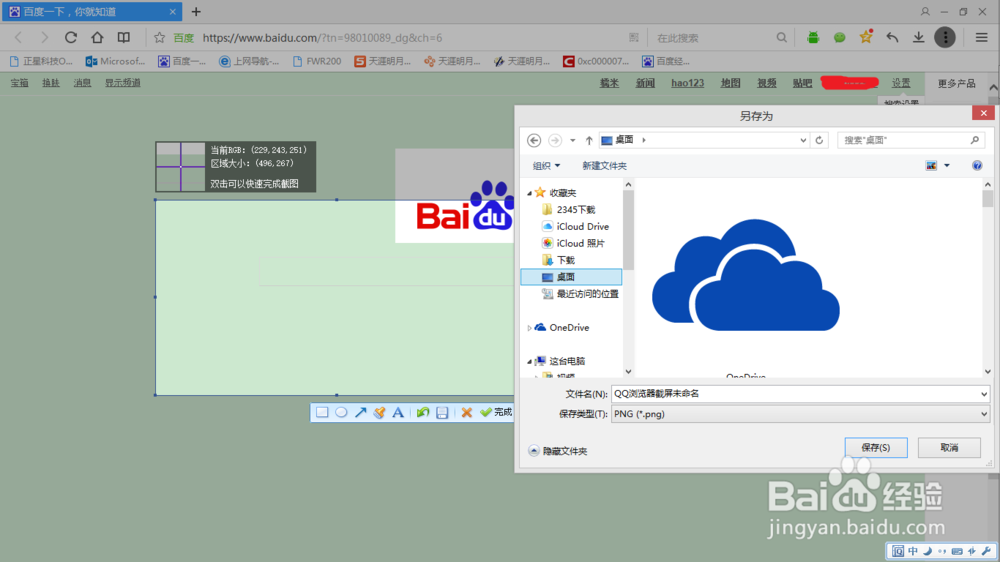
Task: Open browser hamburger main menu
Action: tap(982, 38)
